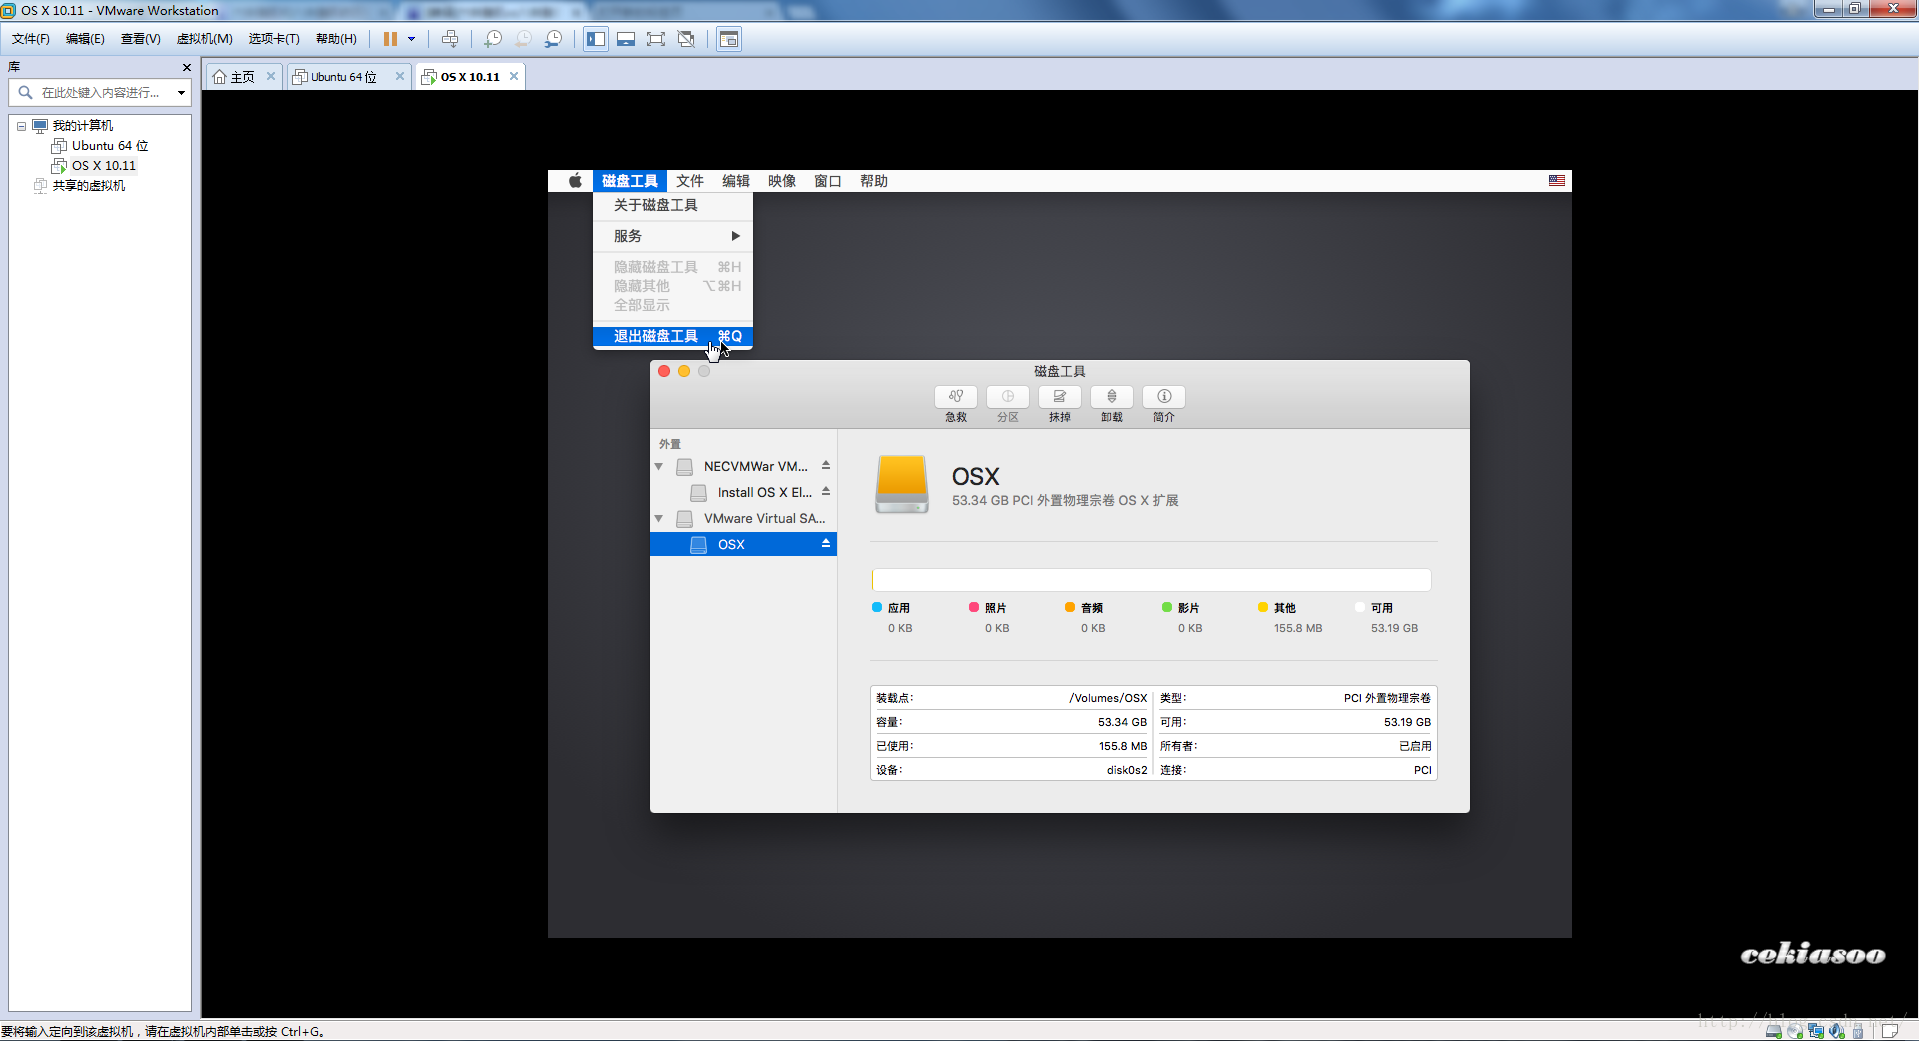This screenshot has width=1919, height=1041.
Task: Open the 映像 menu in macOS menu bar
Action: coord(782,181)
